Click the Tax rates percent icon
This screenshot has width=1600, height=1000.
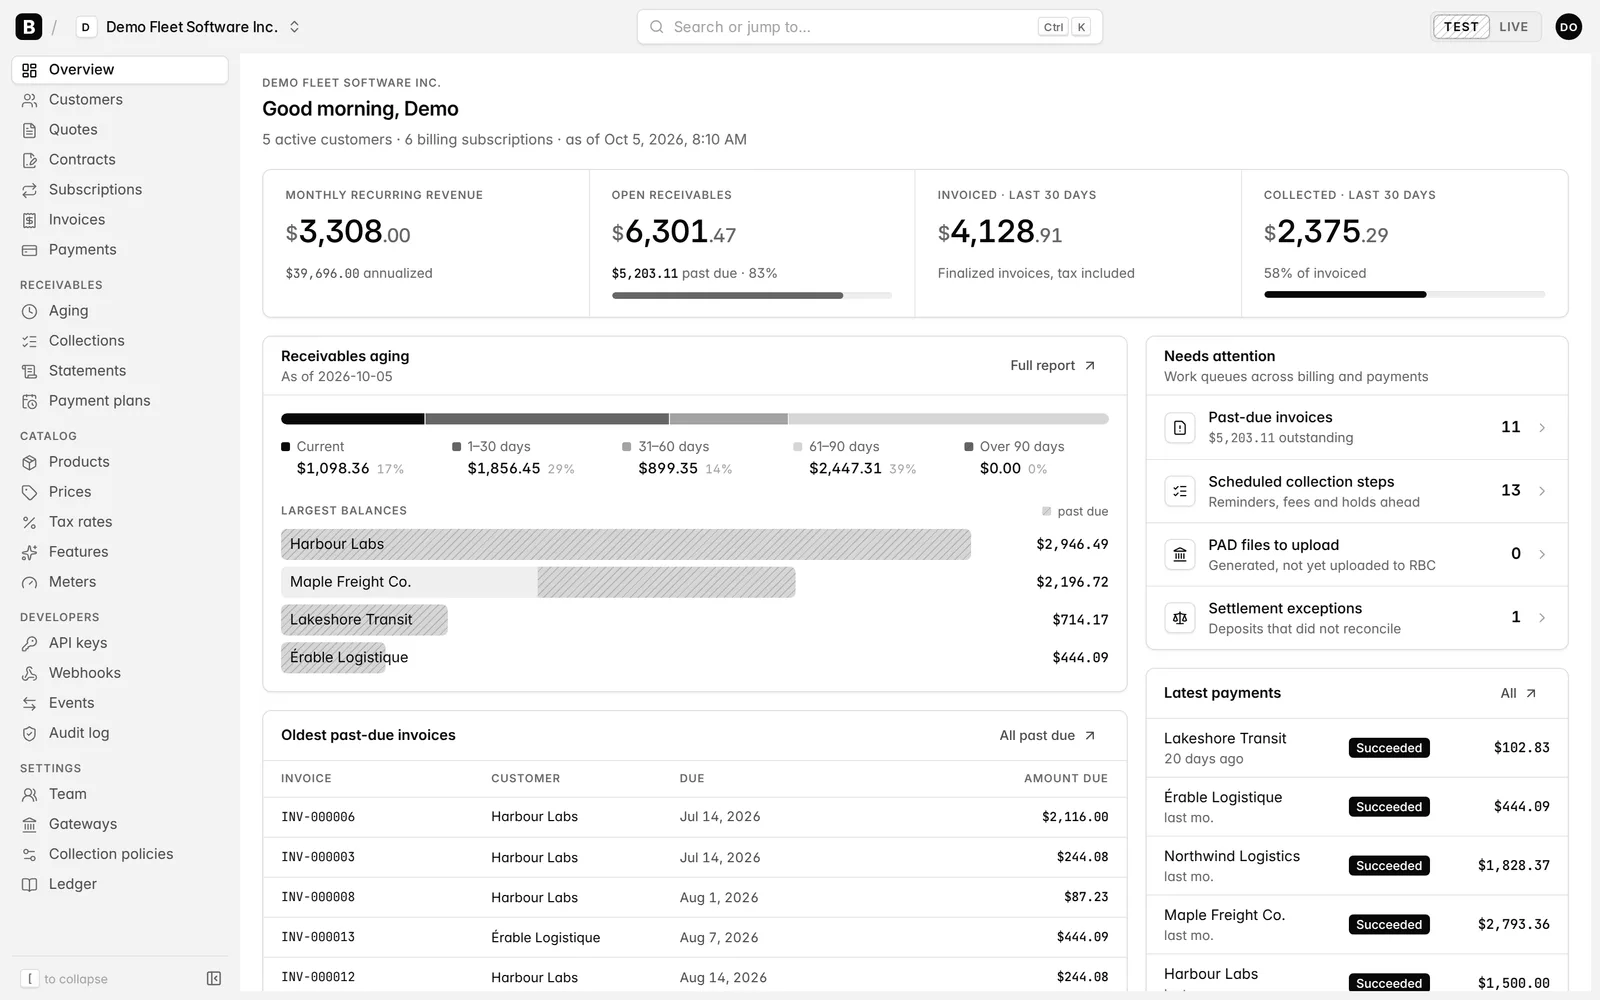(30, 522)
